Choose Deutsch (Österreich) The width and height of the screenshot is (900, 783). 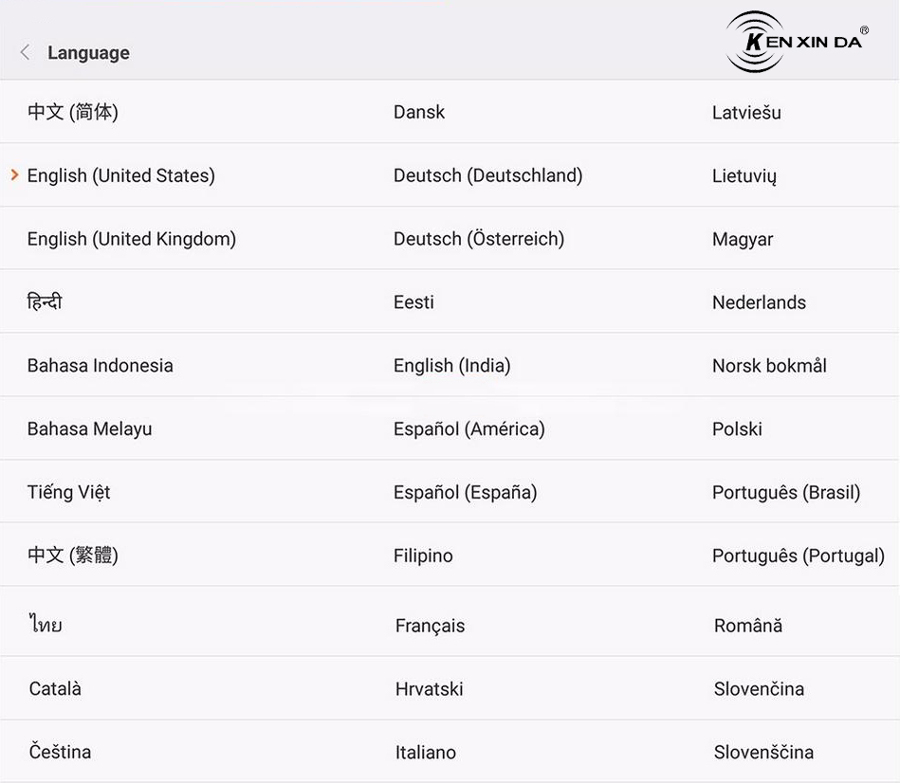pos(479,239)
